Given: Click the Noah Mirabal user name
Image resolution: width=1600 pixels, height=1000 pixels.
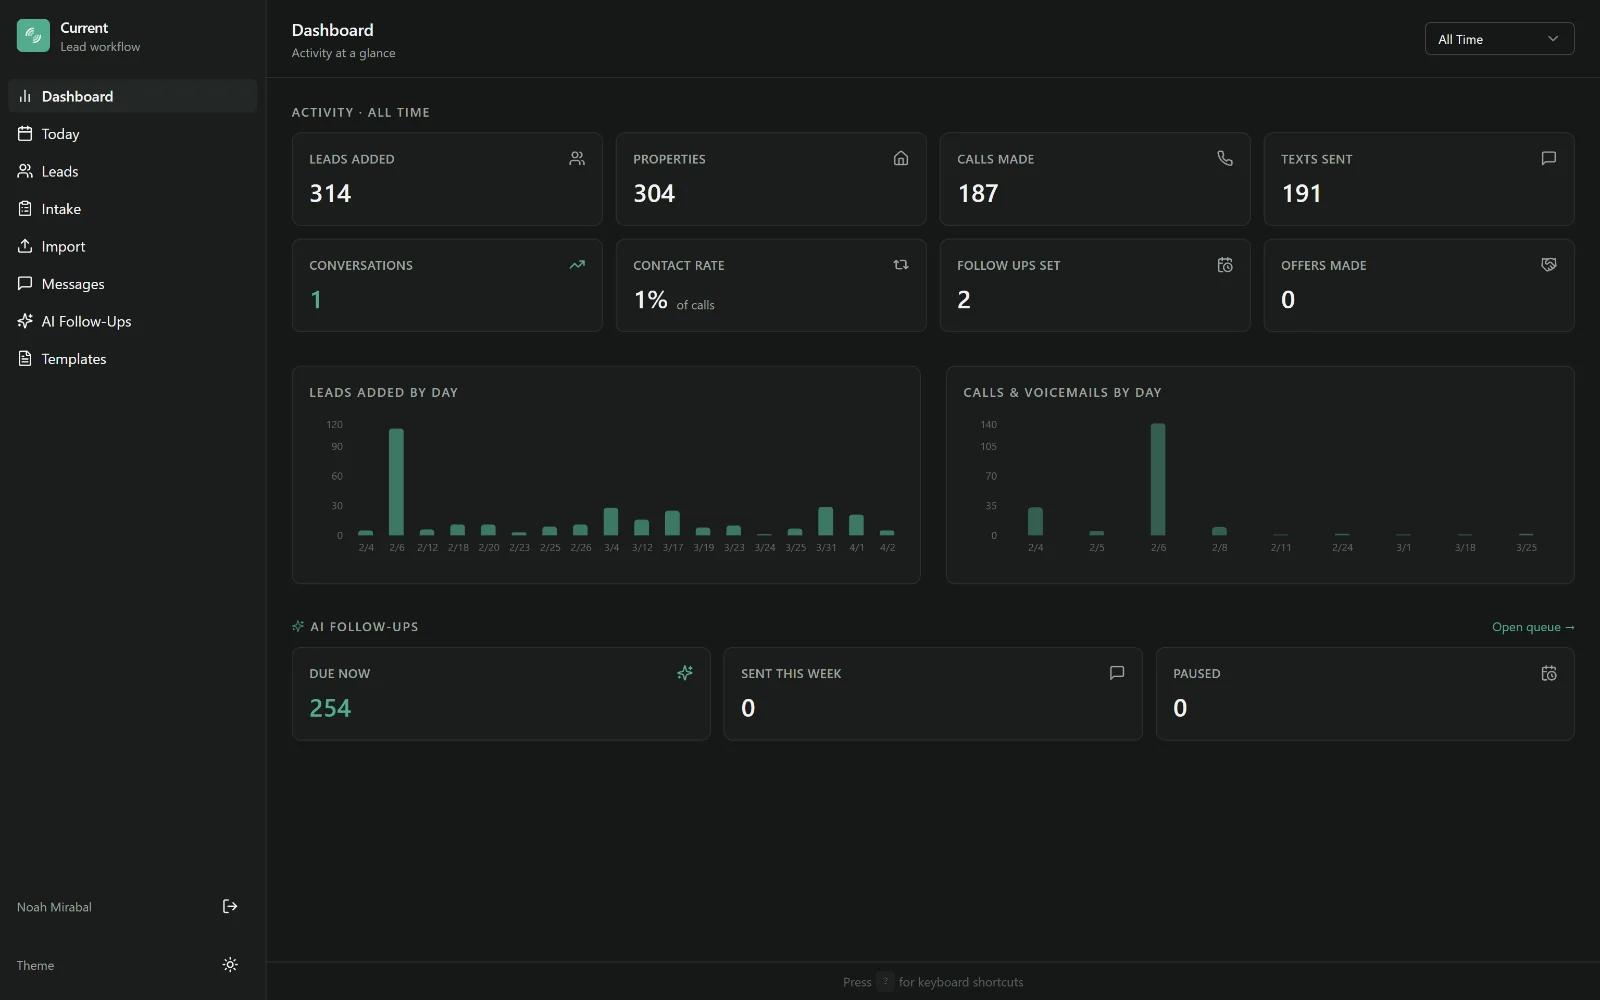Looking at the screenshot, I should [x=54, y=907].
